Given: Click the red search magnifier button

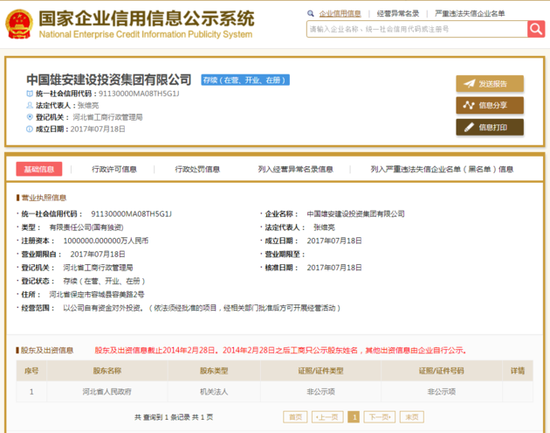Looking at the screenshot, I should (x=536, y=29).
